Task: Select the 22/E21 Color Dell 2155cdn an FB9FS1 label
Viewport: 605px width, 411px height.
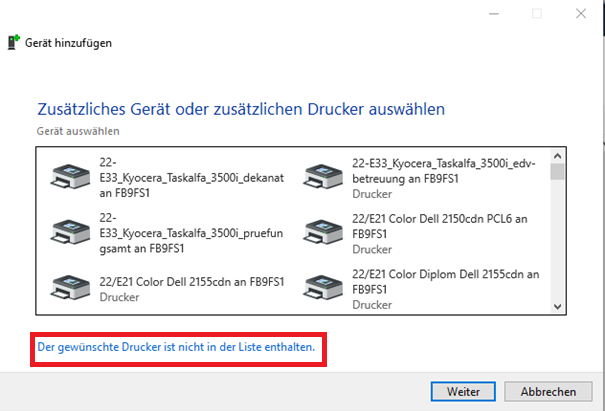Action: pos(192,282)
